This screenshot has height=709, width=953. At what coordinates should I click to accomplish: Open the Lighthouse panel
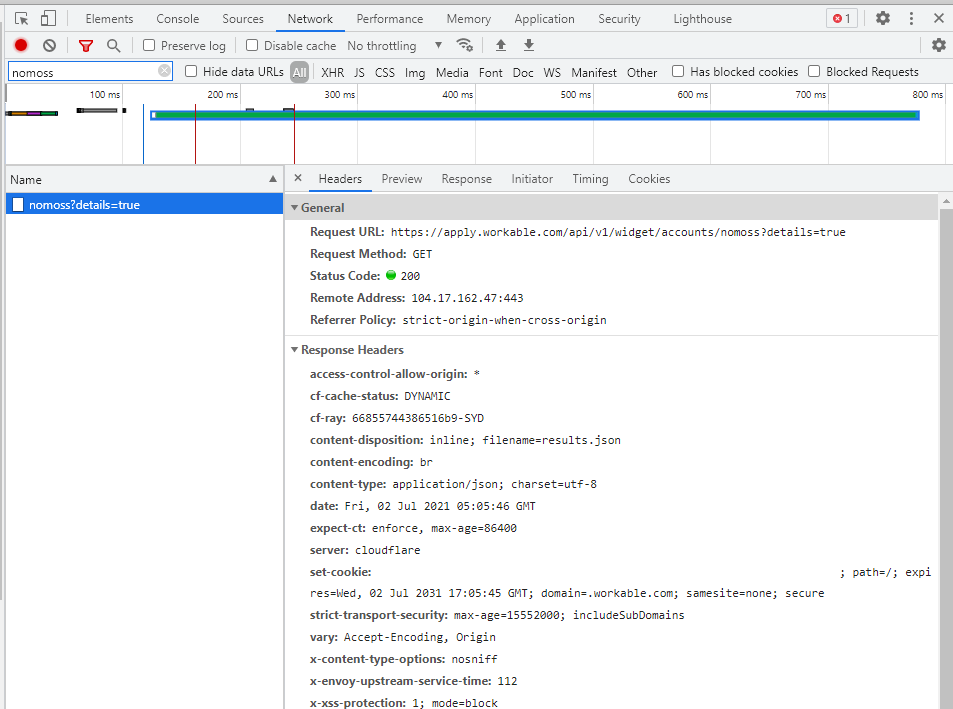(x=702, y=18)
